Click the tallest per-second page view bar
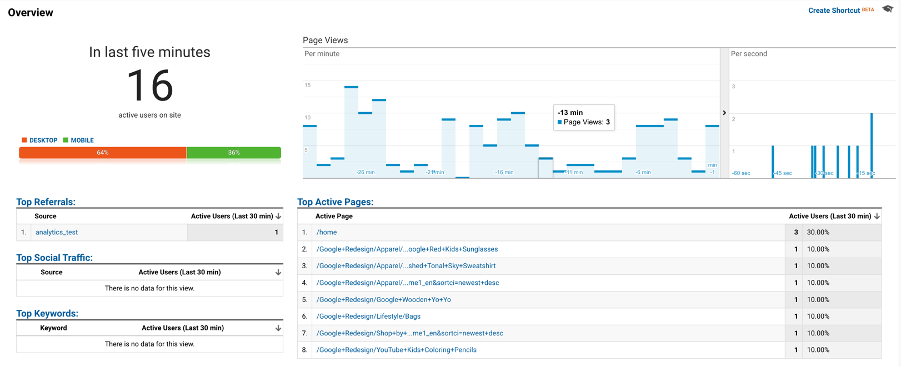The image size is (902, 368). (x=872, y=145)
